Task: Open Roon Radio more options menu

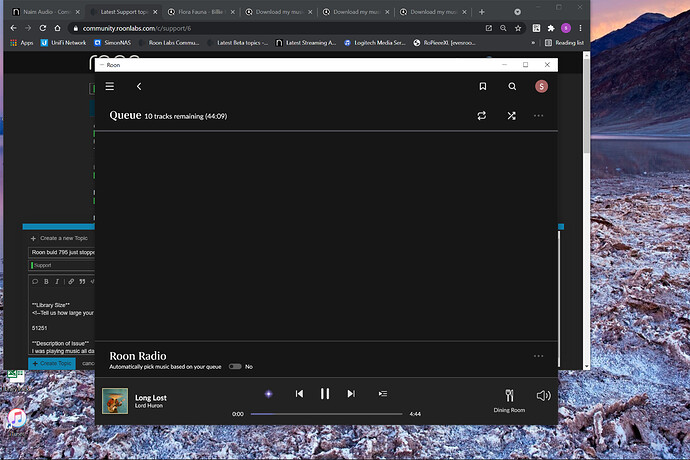Action: coord(538,356)
